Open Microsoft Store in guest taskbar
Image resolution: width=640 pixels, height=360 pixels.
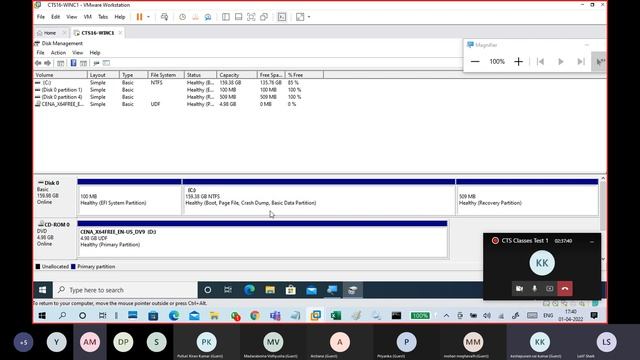pyautogui.click(x=291, y=290)
